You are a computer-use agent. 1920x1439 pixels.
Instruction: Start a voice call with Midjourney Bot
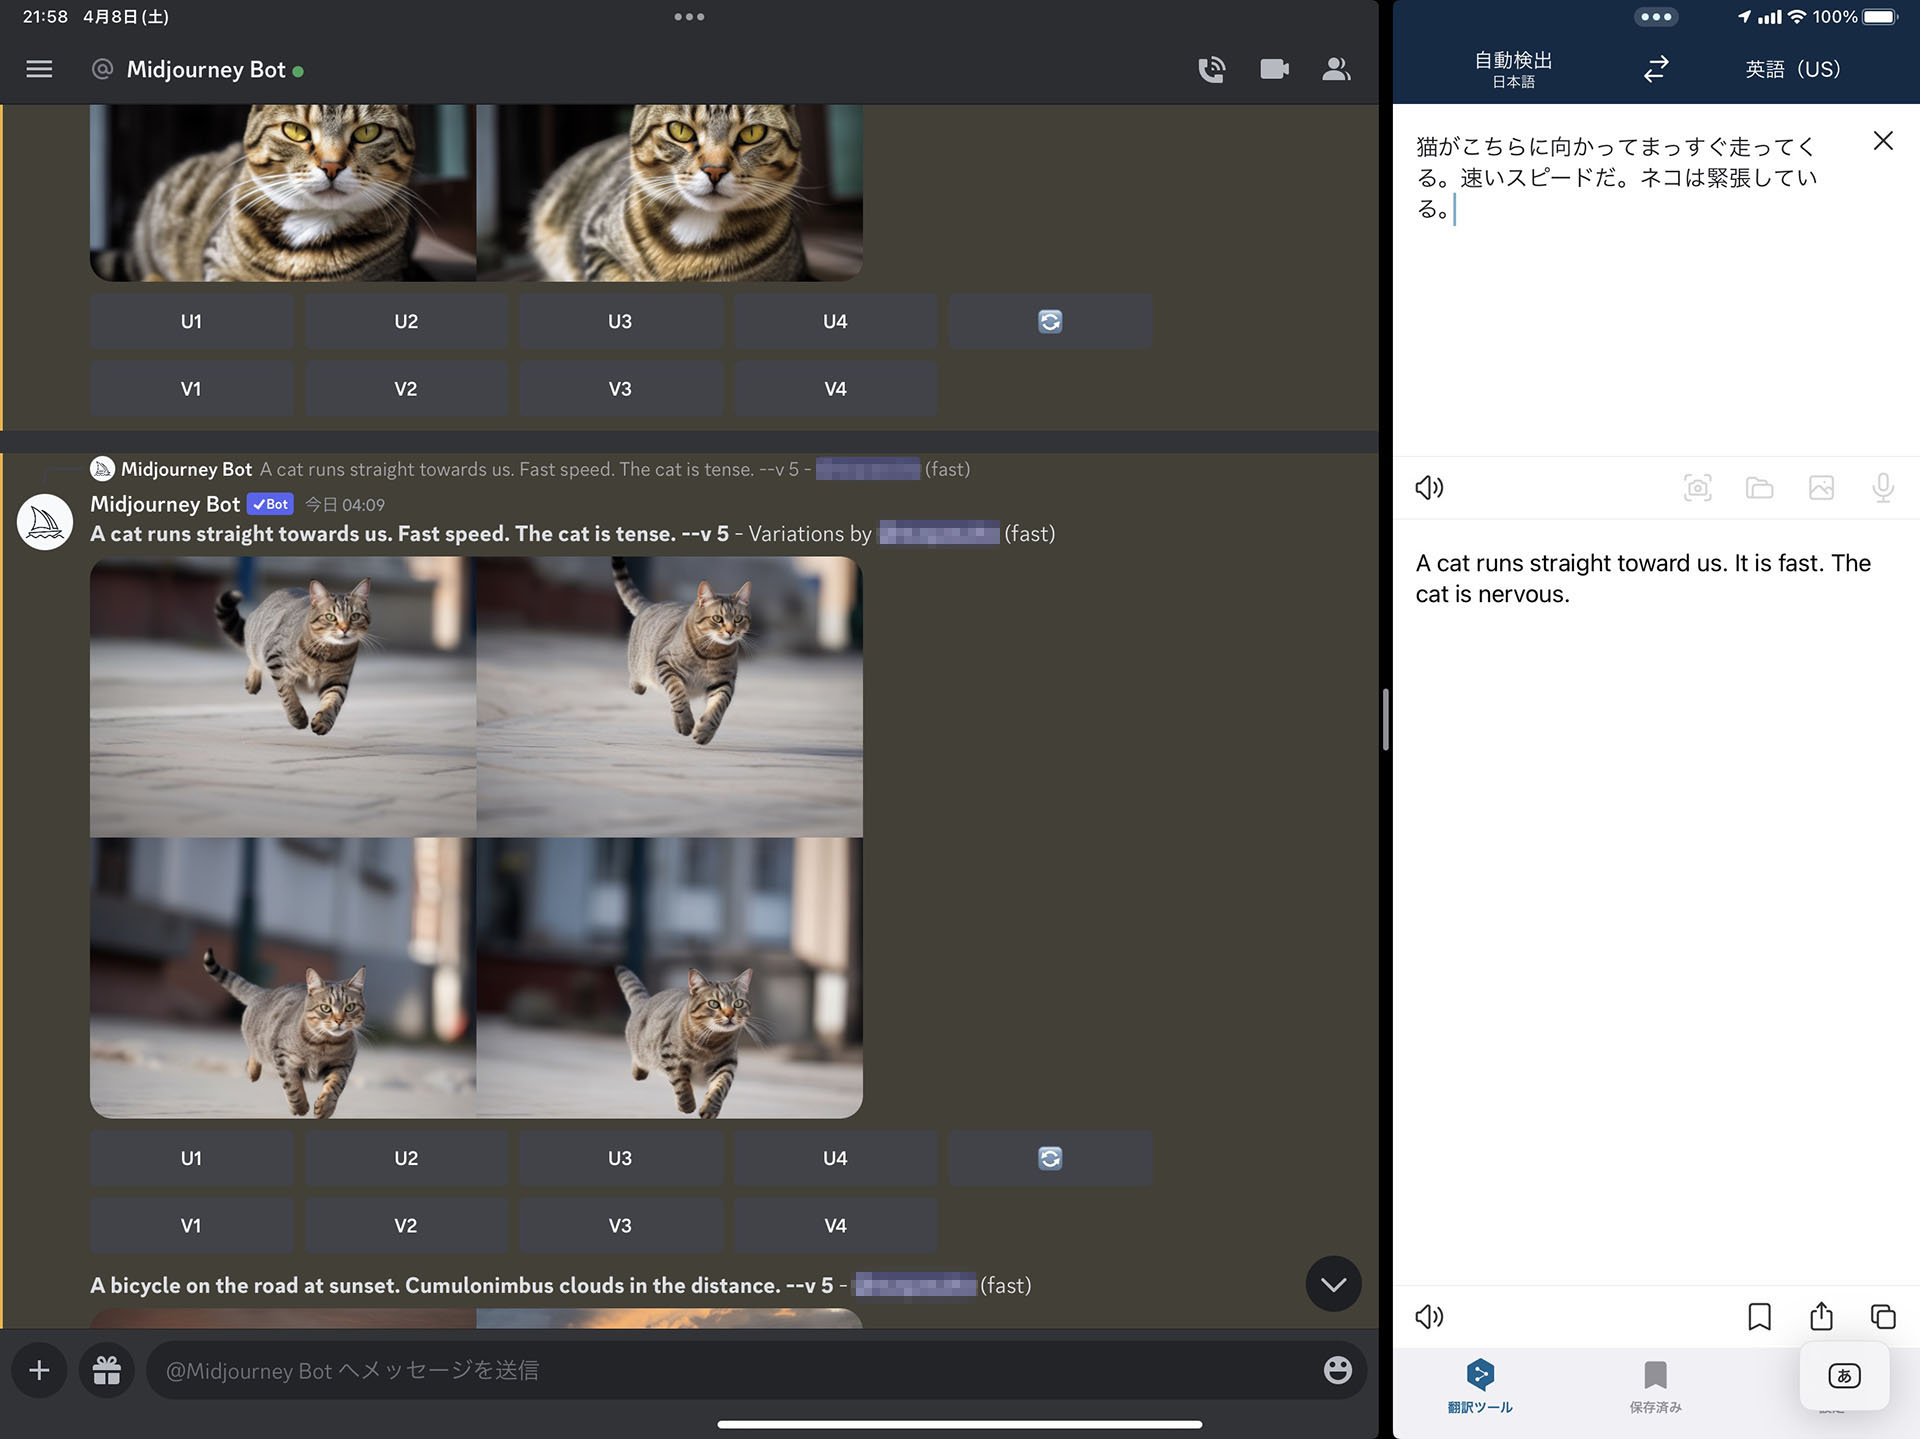tap(1211, 68)
